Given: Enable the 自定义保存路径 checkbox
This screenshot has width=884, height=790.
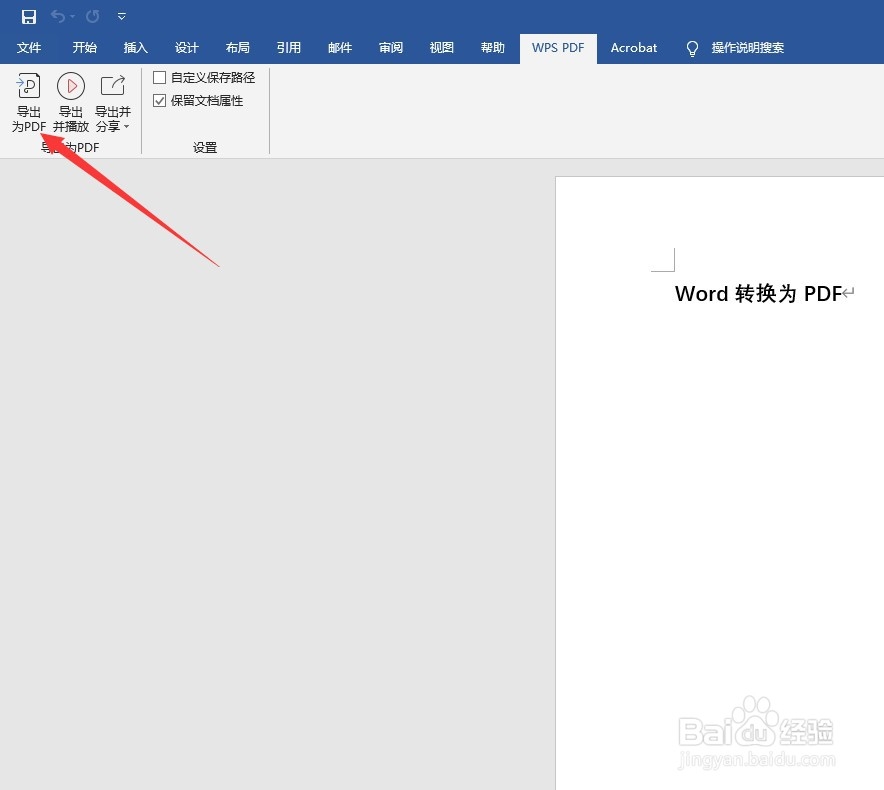Looking at the screenshot, I should pyautogui.click(x=159, y=76).
